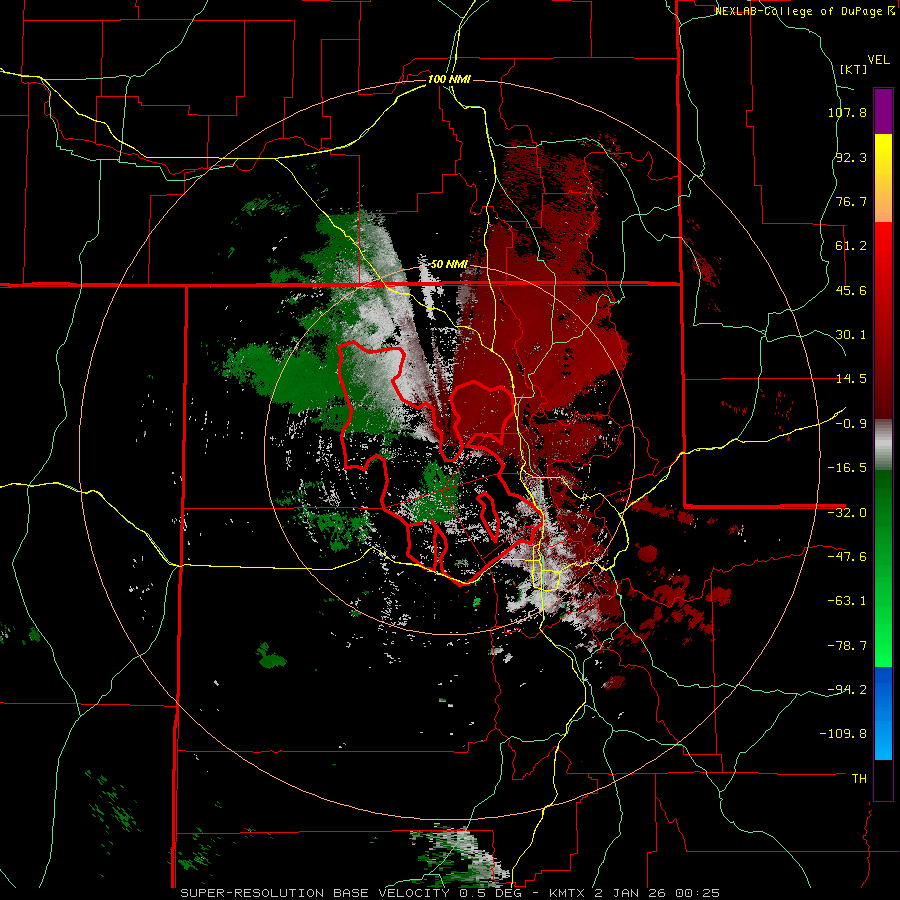900x900 pixels.
Task: Select the 14.5 velocity scale value
Action: pyautogui.click(x=851, y=378)
